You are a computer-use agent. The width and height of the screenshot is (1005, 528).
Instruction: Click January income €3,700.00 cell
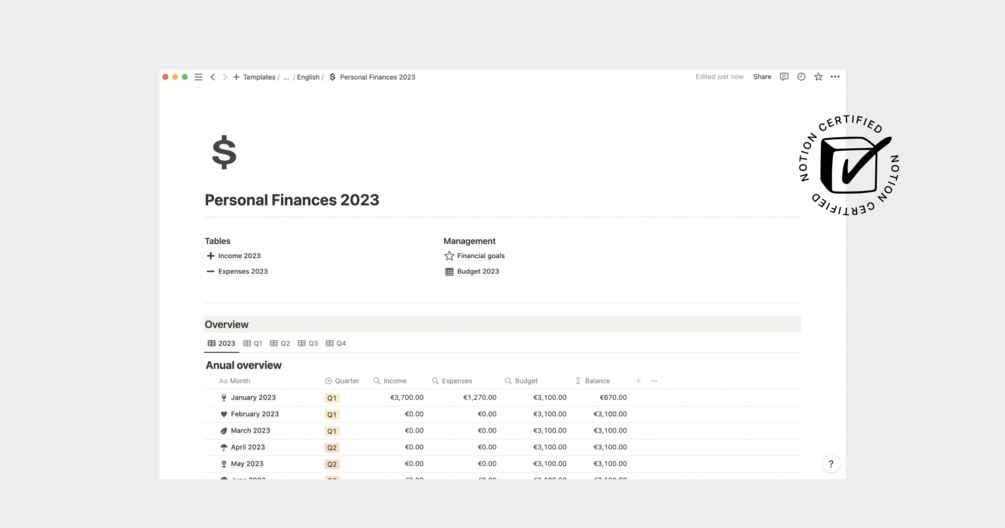click(x=406, y=397)
